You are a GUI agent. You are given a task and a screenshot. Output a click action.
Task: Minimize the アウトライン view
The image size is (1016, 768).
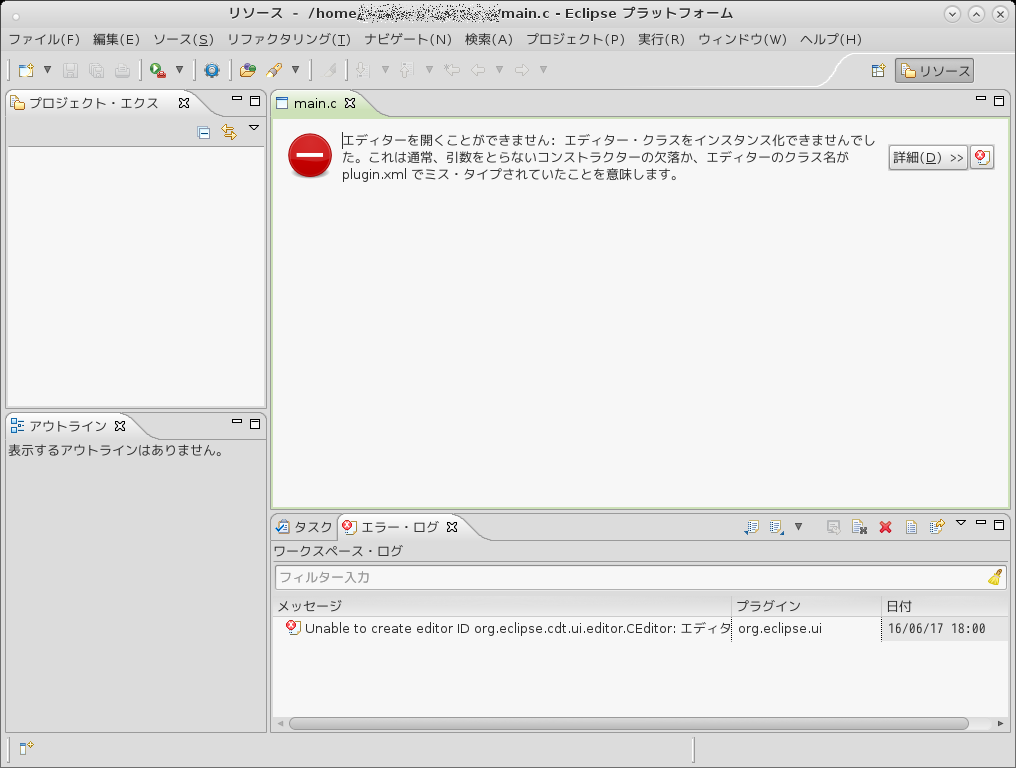[237, 422]
